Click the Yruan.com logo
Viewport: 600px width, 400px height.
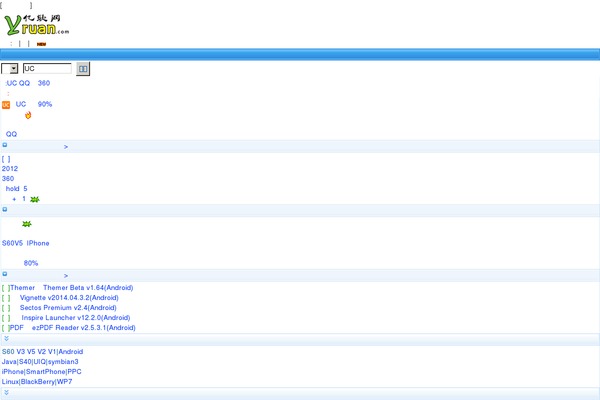click(37, 25)
